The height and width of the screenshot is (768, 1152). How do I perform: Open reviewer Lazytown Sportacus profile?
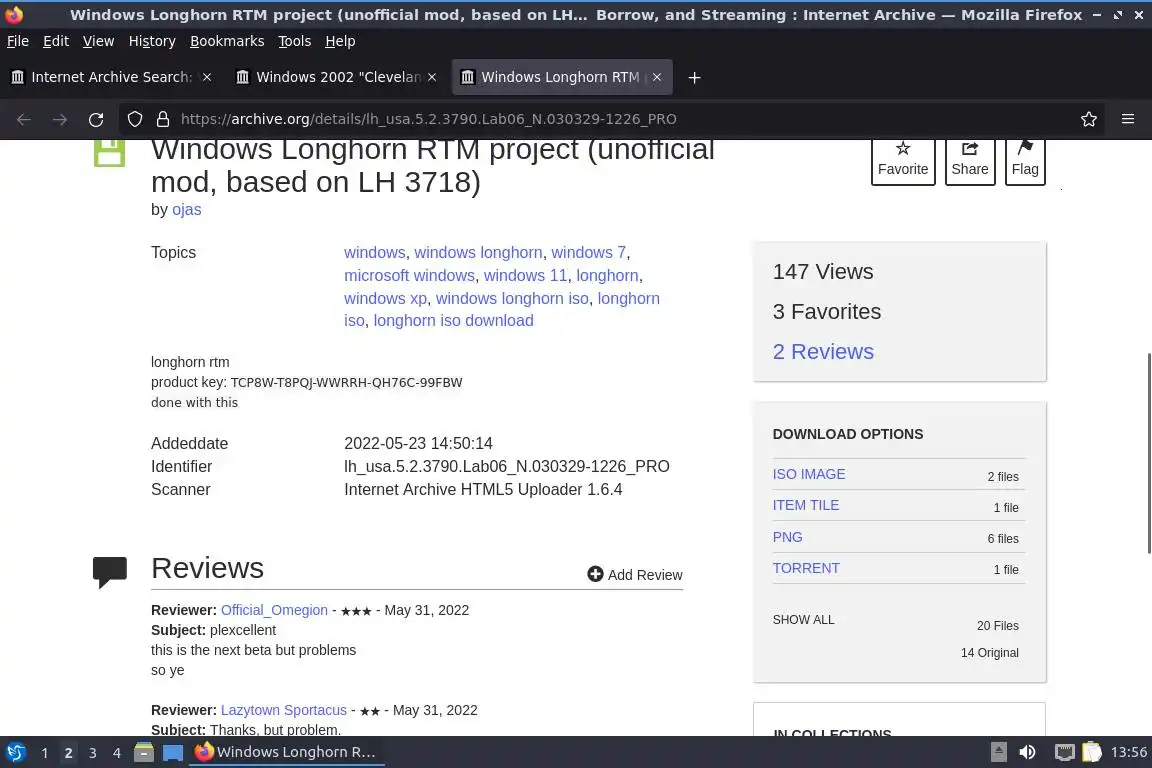click(x=284, y=710)
